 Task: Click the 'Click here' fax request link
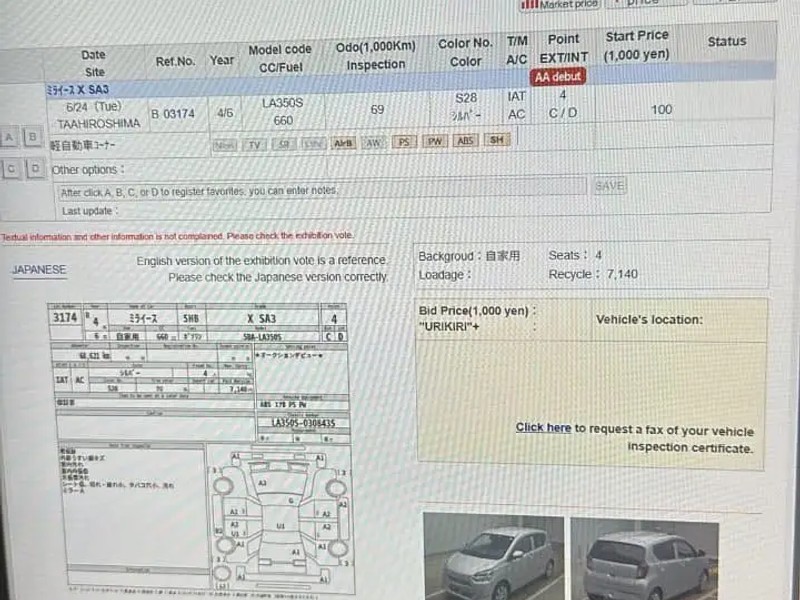[543, 428]
